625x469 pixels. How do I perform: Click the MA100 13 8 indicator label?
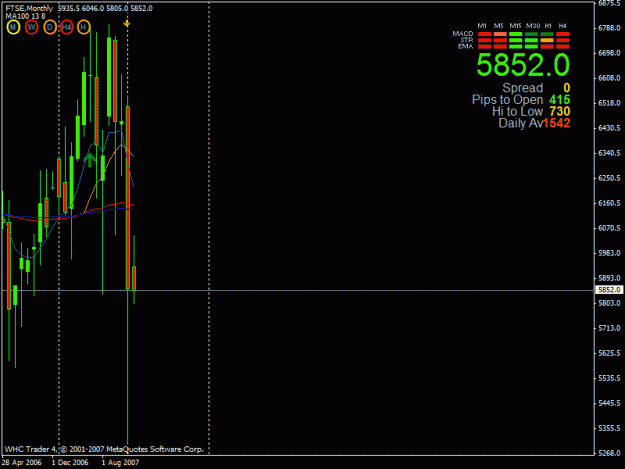pos(25,16)
